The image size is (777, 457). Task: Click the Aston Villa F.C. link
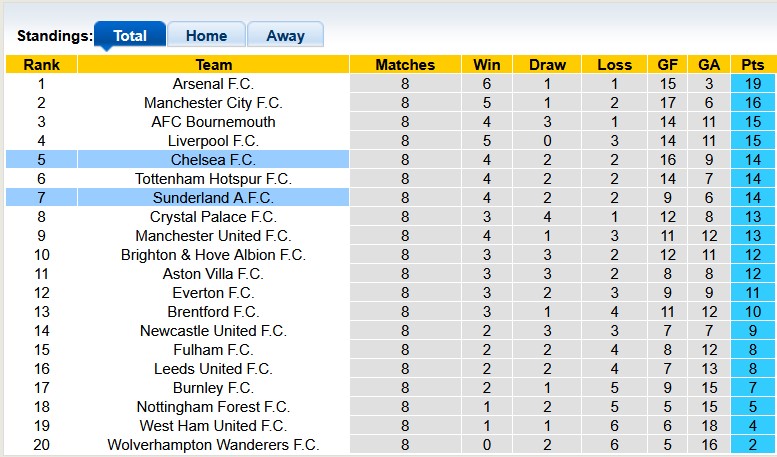point(213,274)
